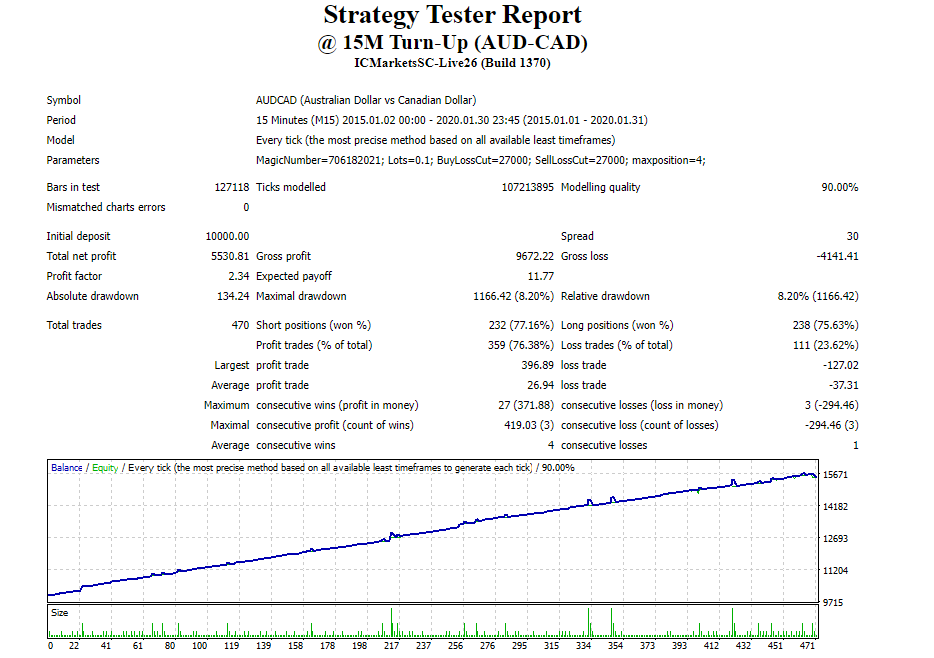Click the Period label
This screenshot has width=934, height=658.
coord(61,120)
